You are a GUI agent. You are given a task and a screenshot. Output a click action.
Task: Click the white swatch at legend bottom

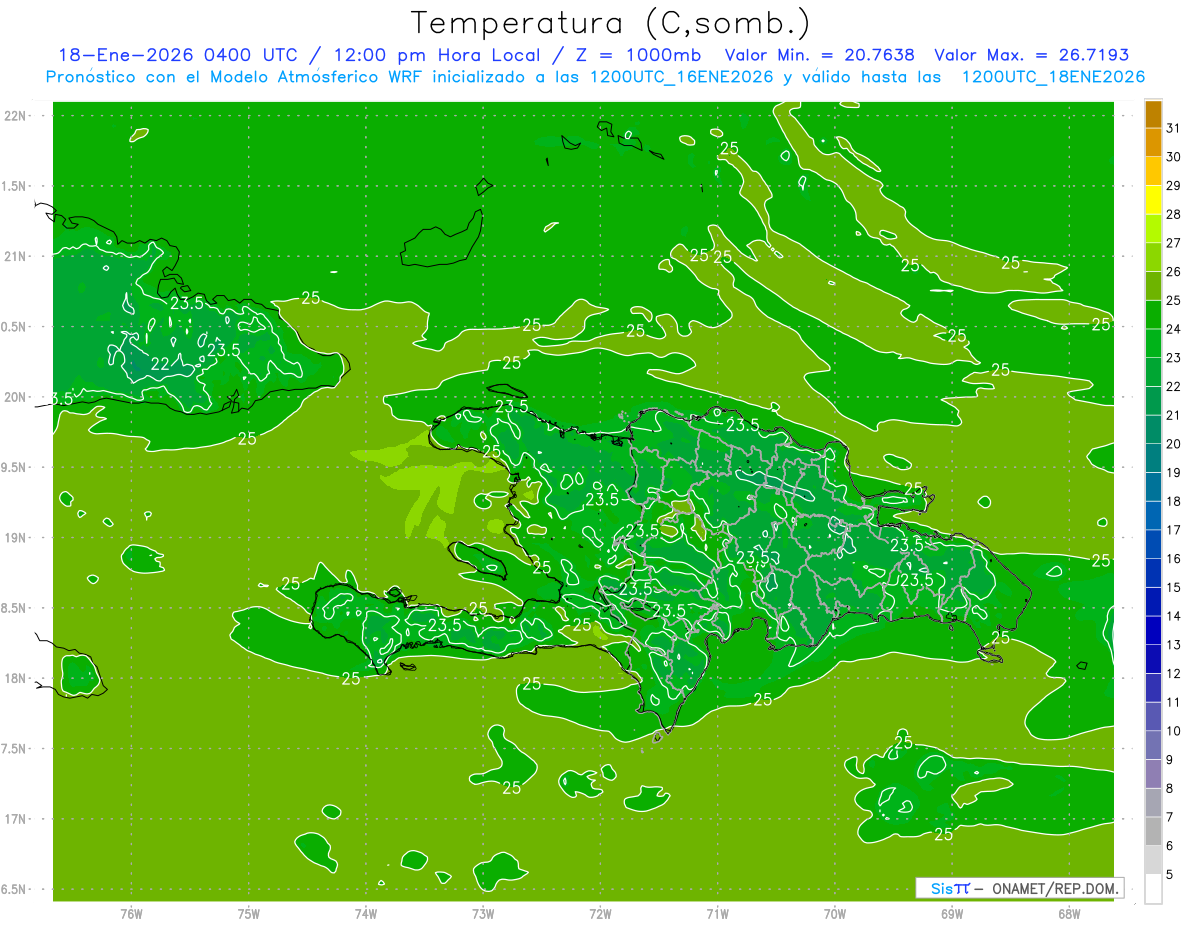(1153, 888)
